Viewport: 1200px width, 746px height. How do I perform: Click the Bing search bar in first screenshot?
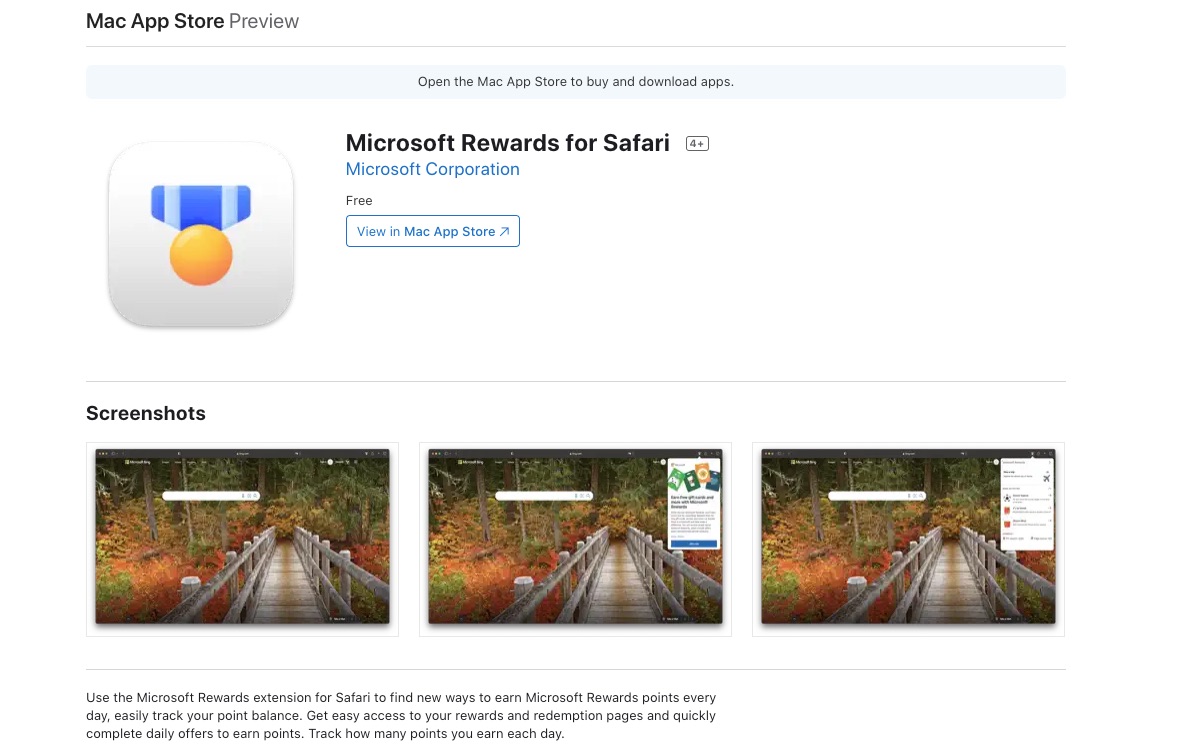[211, 496]
